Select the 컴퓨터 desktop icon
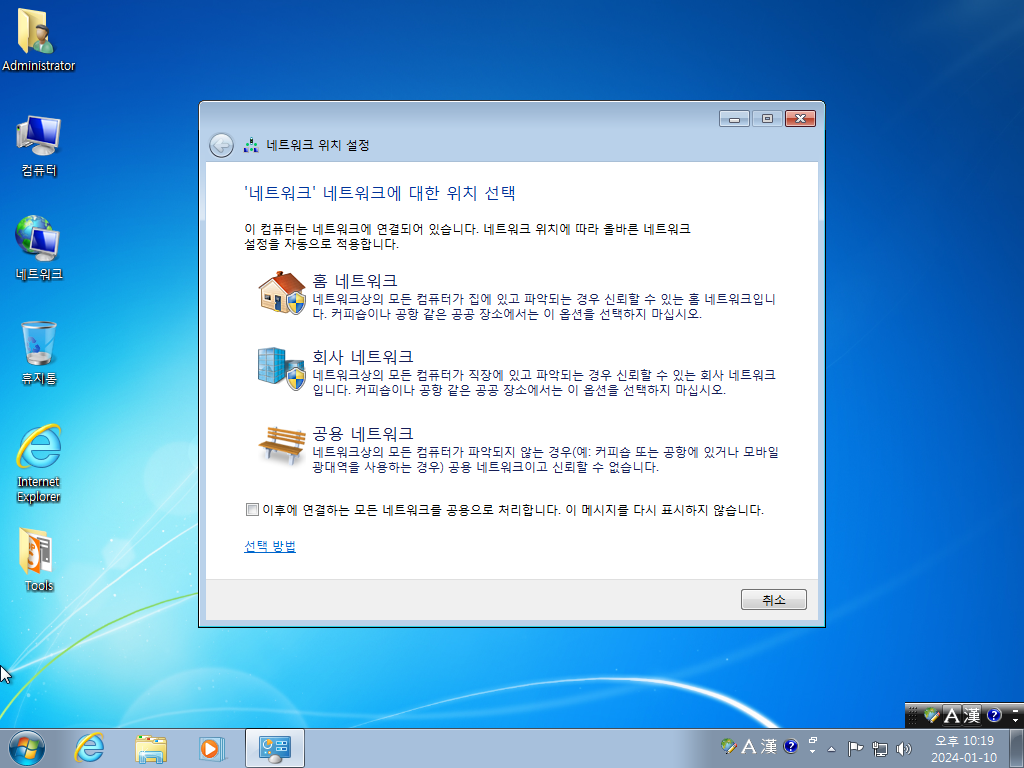Screen dimensions: 1024x768 coord(39,145)
